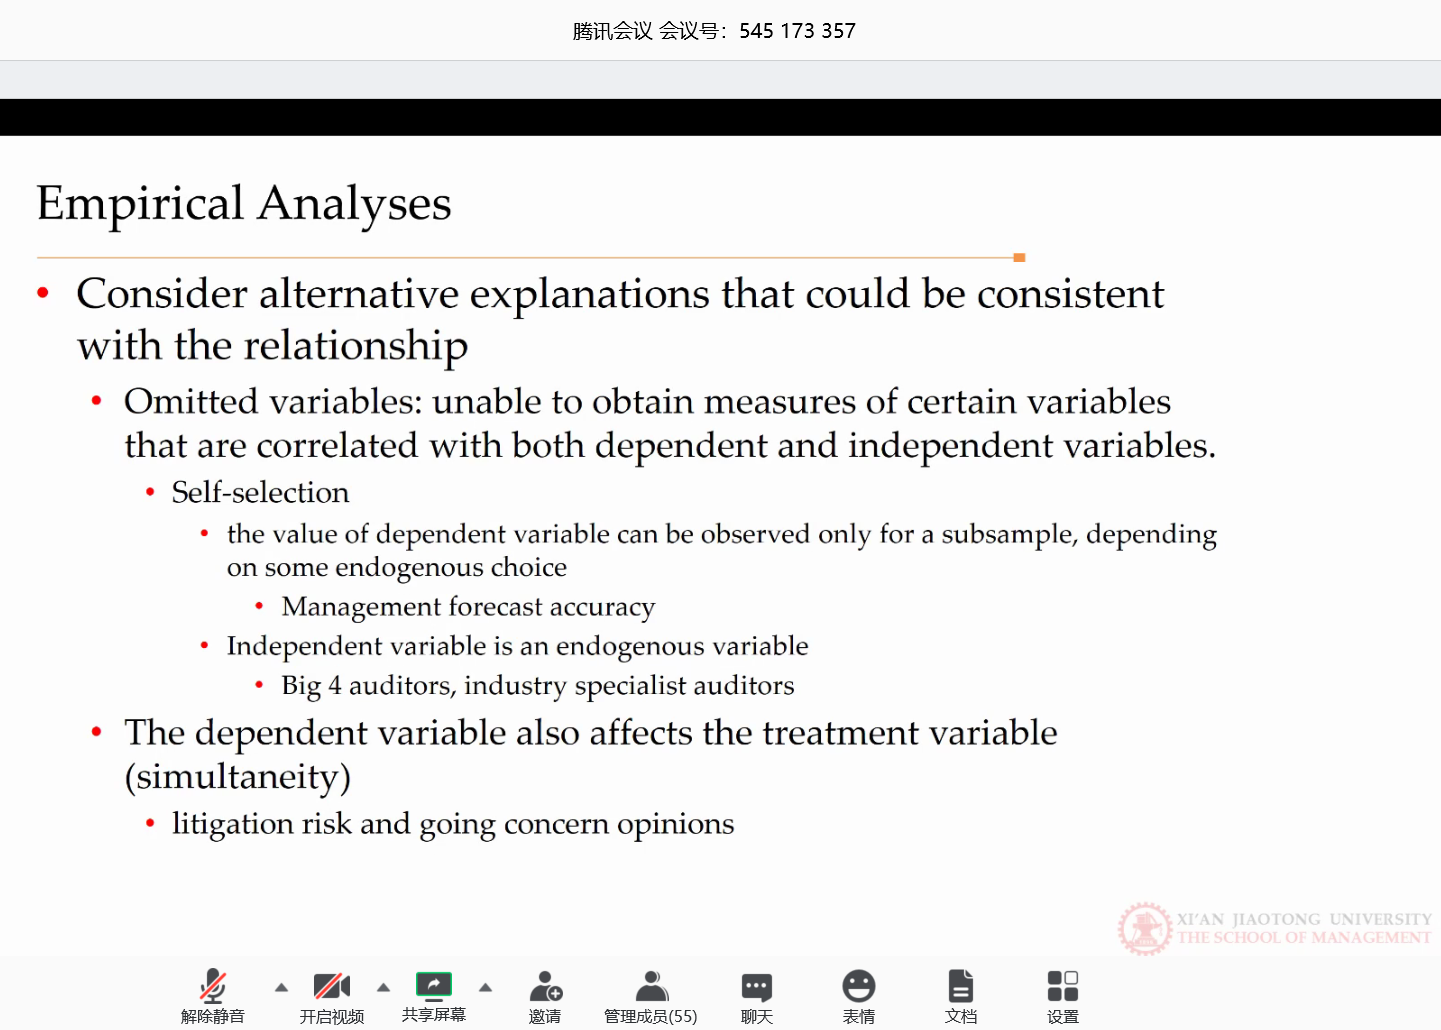Expand share options arrow beside 共享屏幕
The image size is (1441, 1030).
point(486,987)
